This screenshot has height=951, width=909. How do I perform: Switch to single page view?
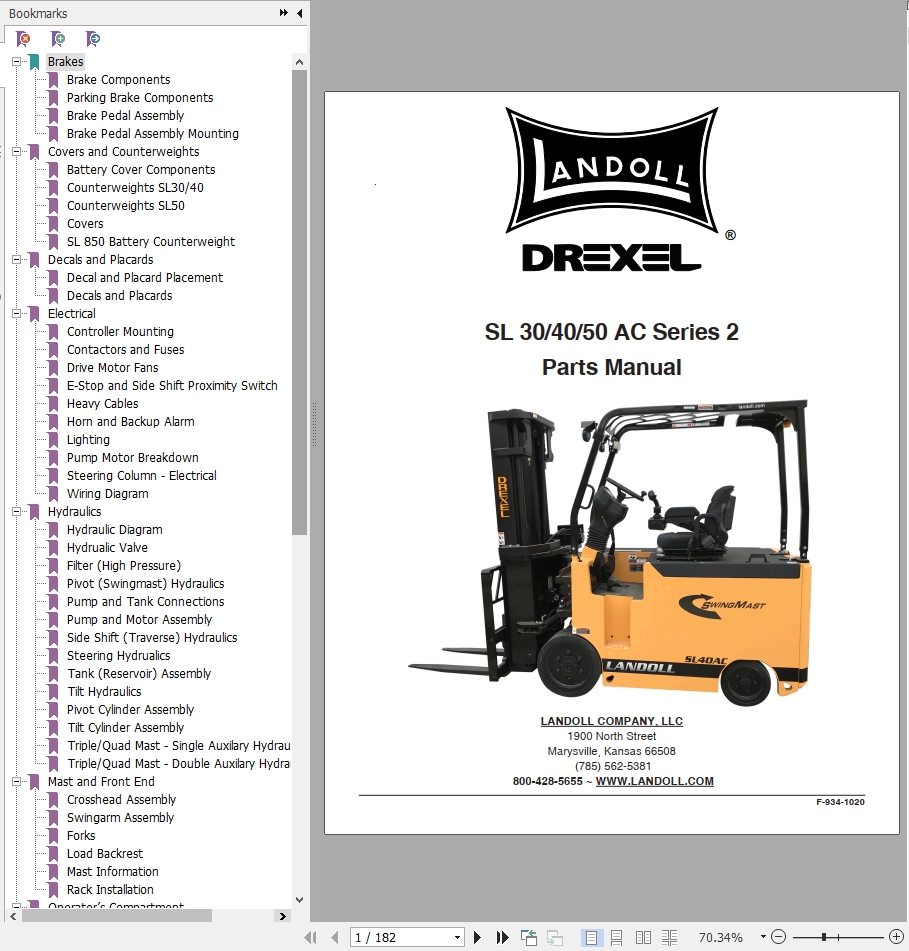point(591,938)
